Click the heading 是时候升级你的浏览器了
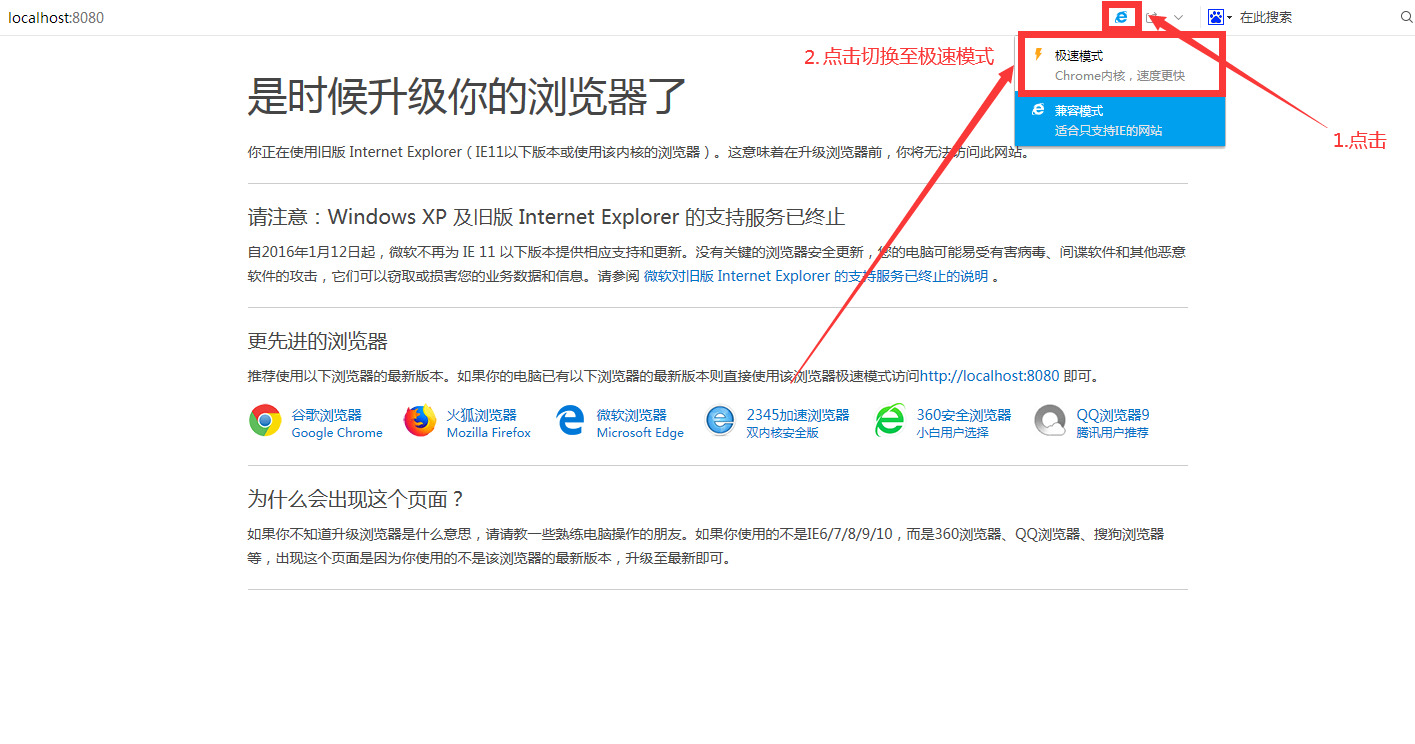This screenshot has width=1415, height=744. coord(467,96)
